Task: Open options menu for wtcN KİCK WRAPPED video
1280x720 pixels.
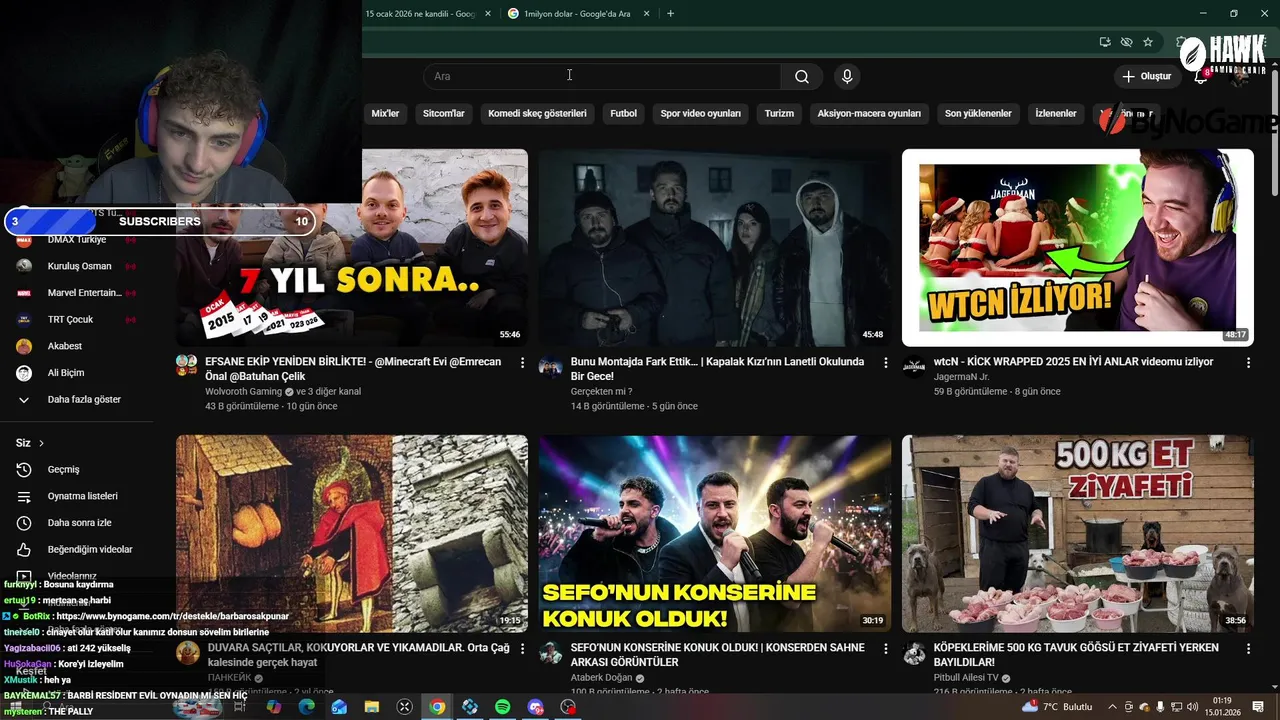Action: click(x=1248, y=363)
